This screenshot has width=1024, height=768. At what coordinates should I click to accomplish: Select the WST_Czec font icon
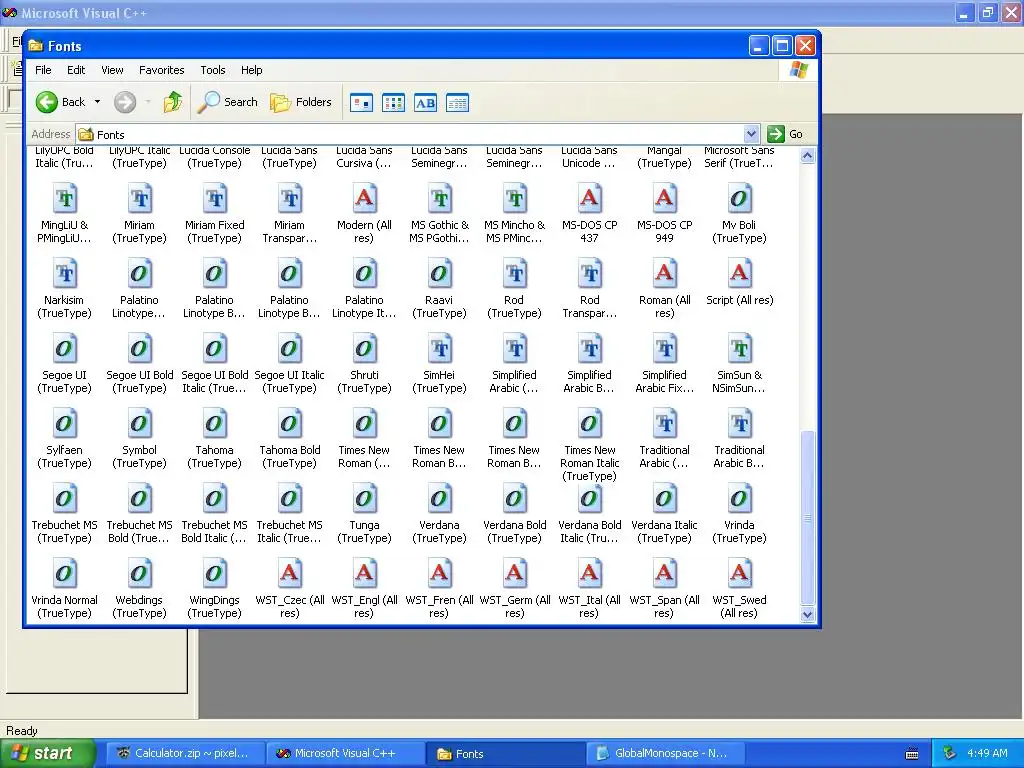290,573
